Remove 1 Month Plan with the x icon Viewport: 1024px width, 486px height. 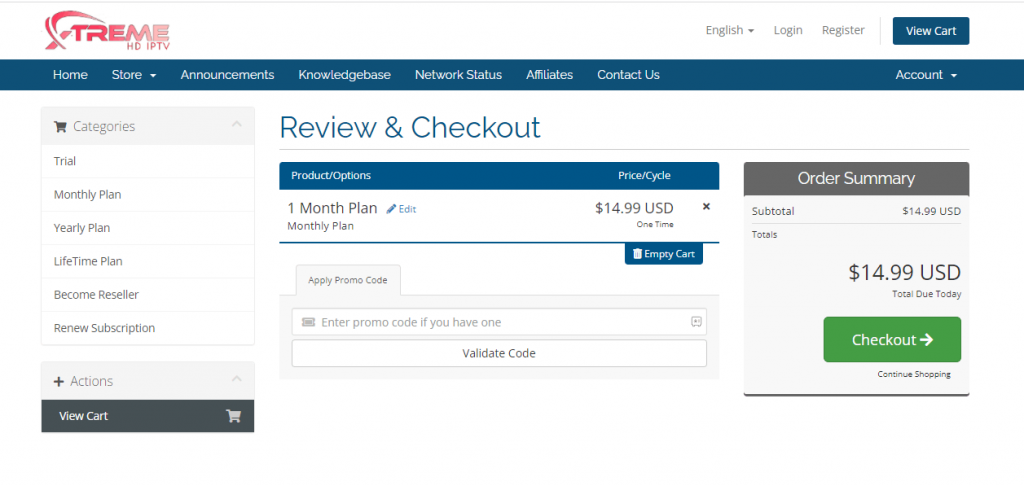(706, 206)
